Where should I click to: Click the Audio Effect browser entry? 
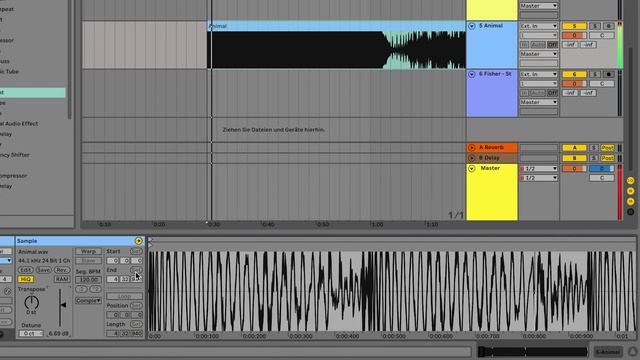[x=19, y=124]
